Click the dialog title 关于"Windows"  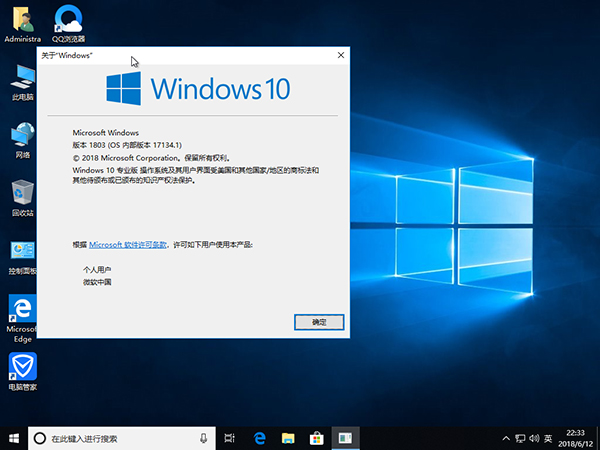coord(67,55)
